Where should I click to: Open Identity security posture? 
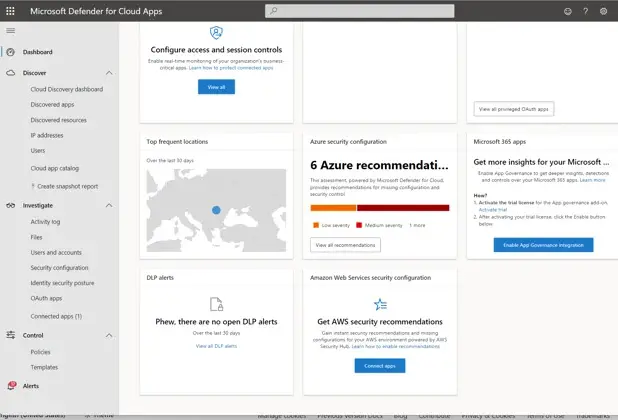pyautogui.click(x=62, y=283)
